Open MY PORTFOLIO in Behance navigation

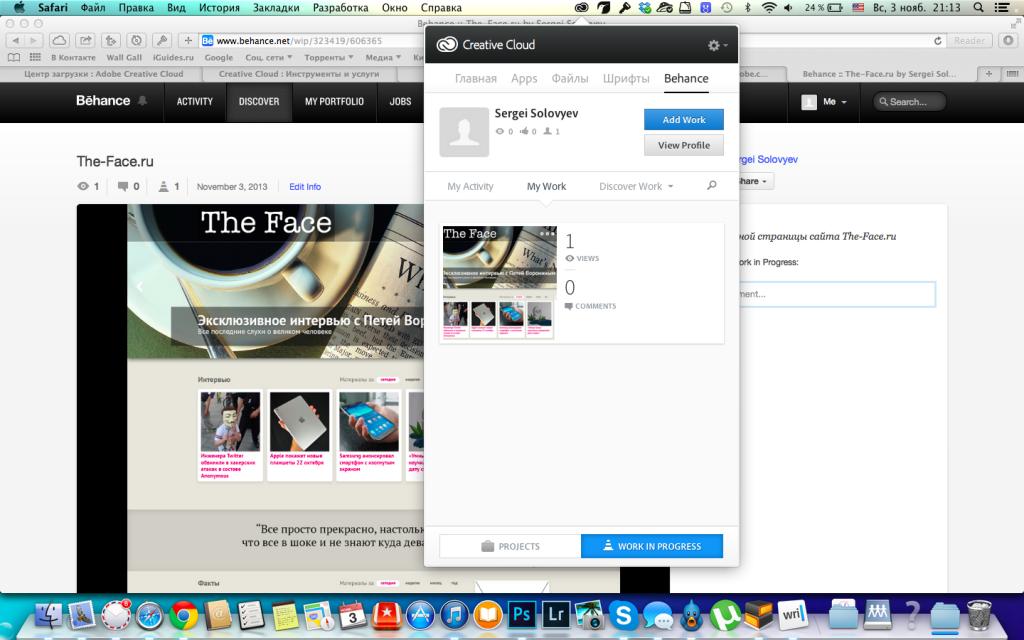[334, 101]
